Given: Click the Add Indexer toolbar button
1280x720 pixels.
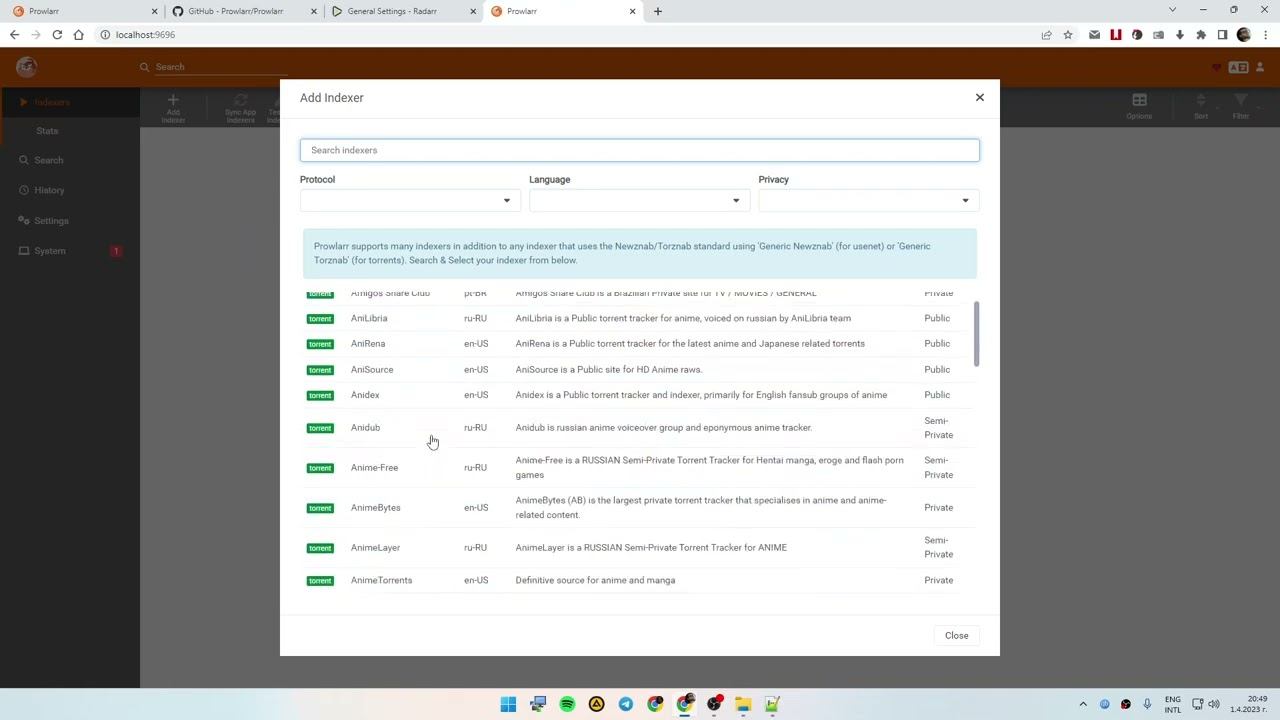Looking at the screenshot, I should (173, 108).
